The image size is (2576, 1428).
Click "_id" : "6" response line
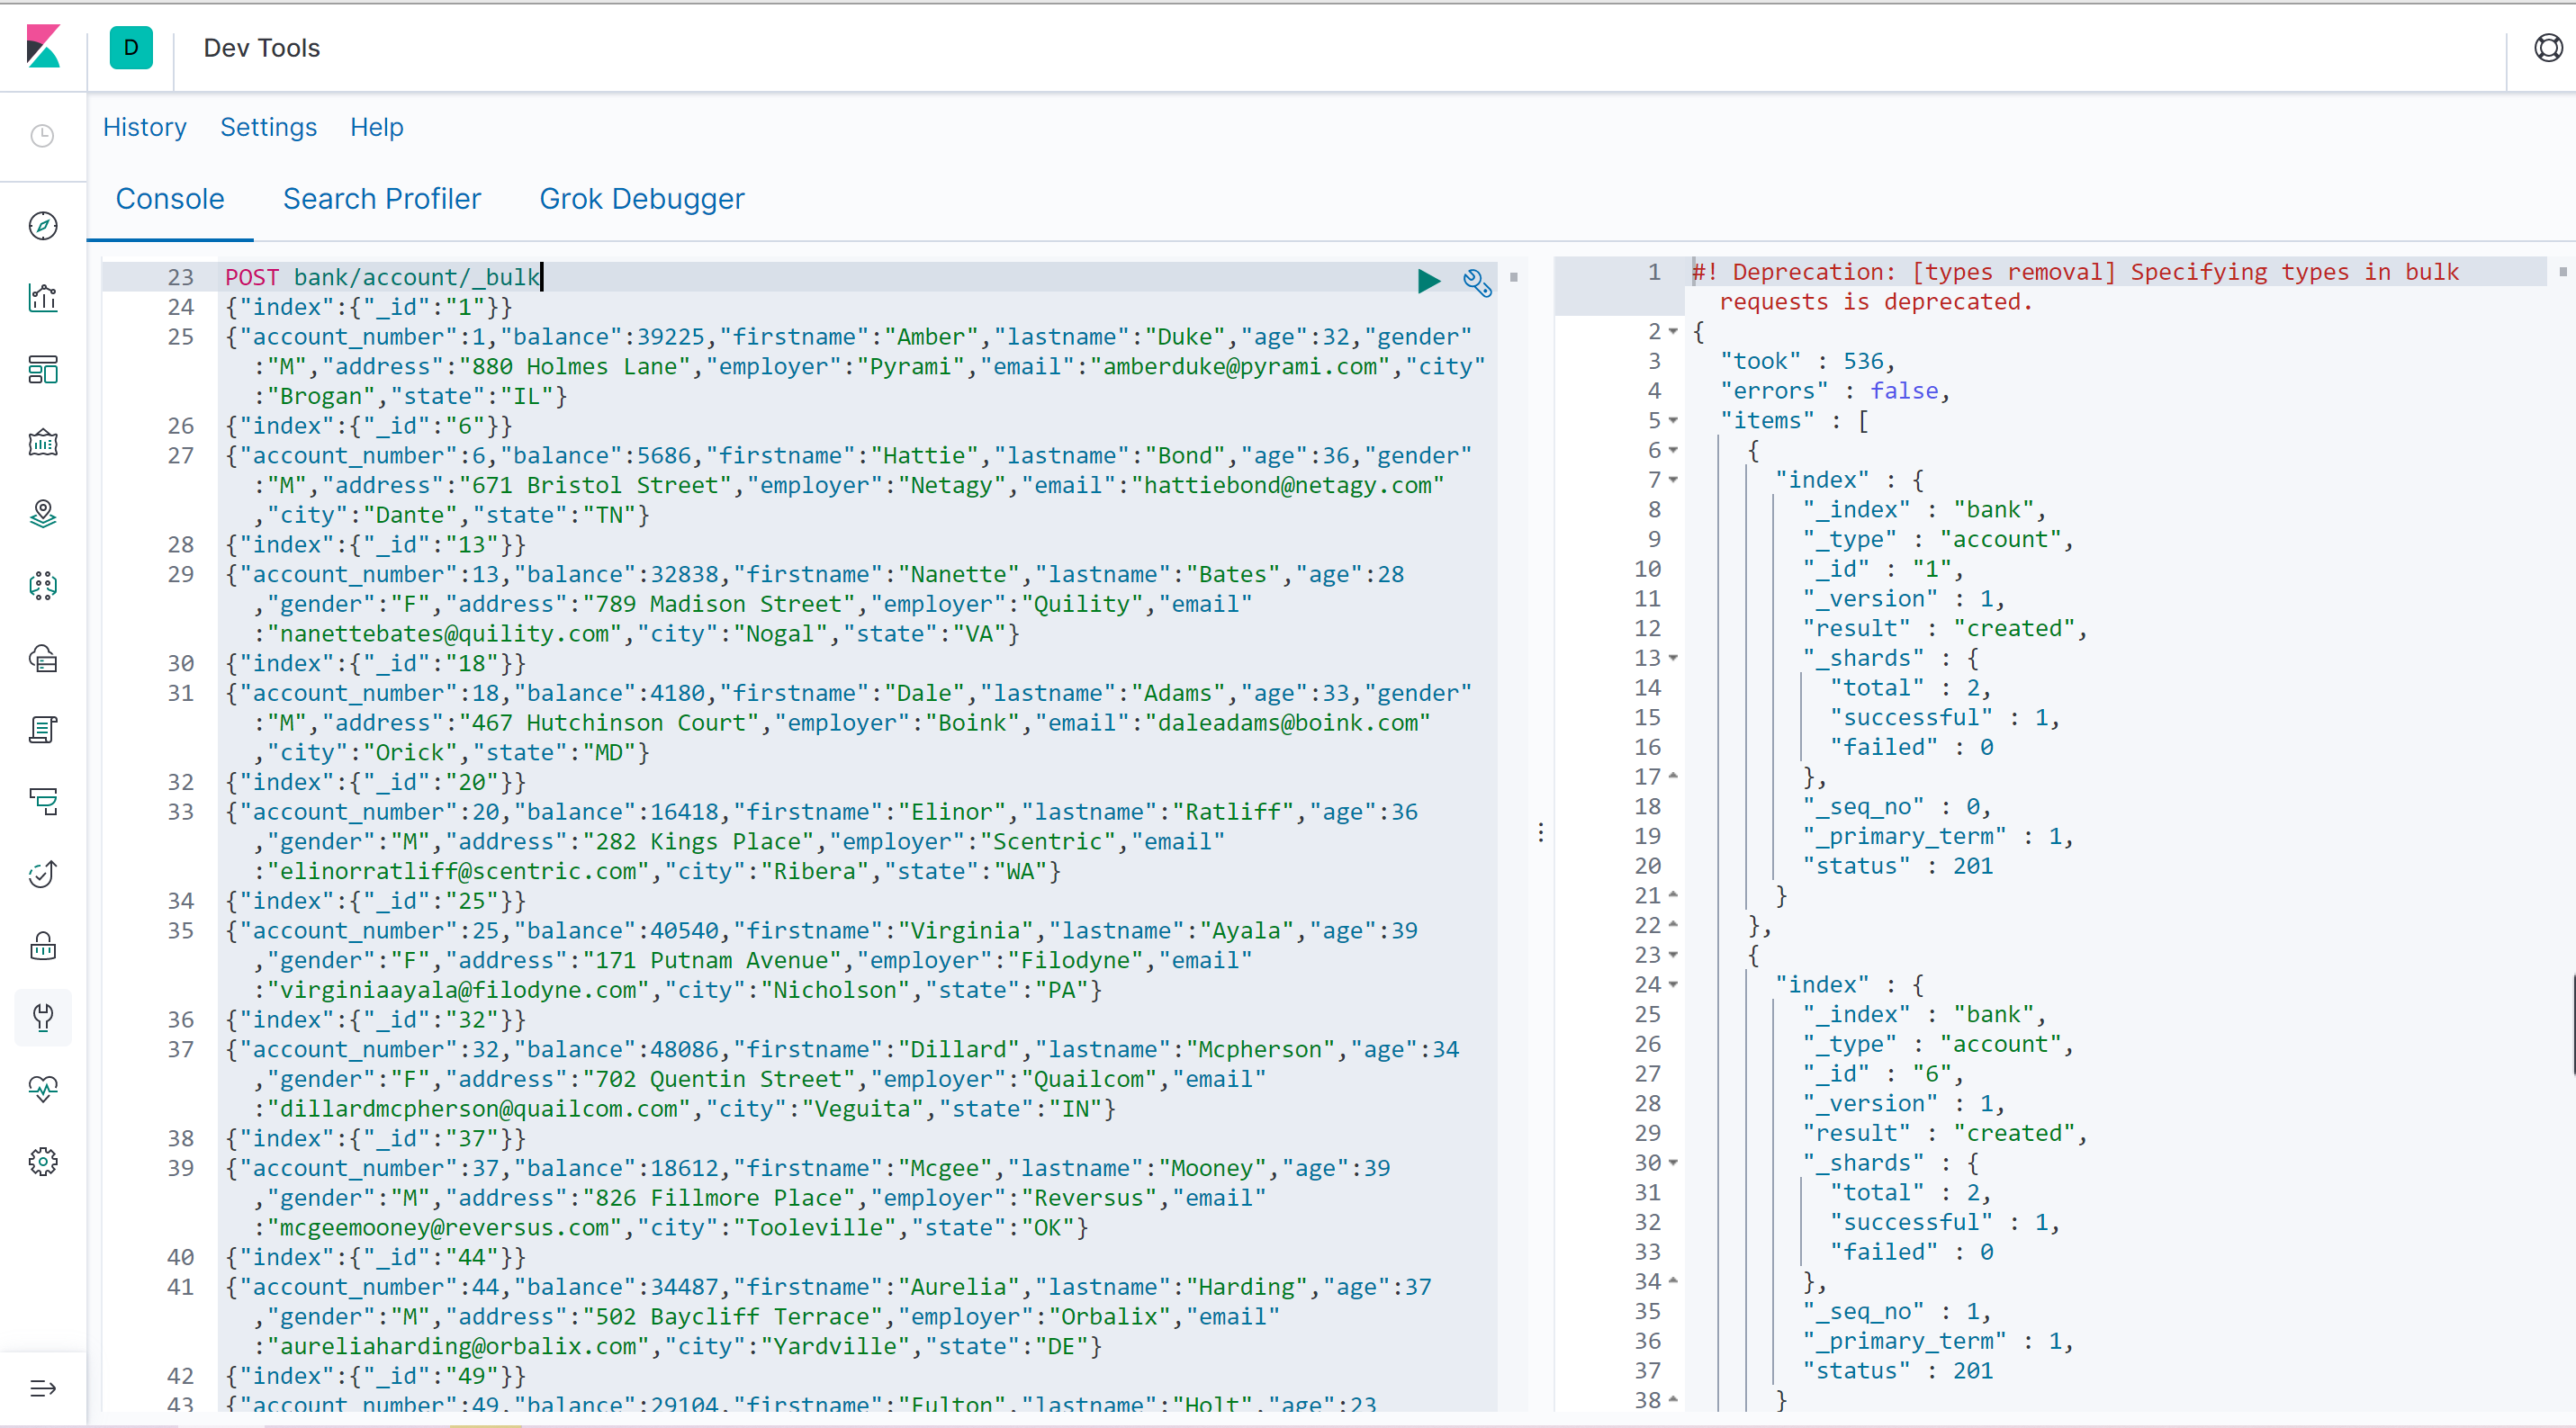tap(1883, 1074)
